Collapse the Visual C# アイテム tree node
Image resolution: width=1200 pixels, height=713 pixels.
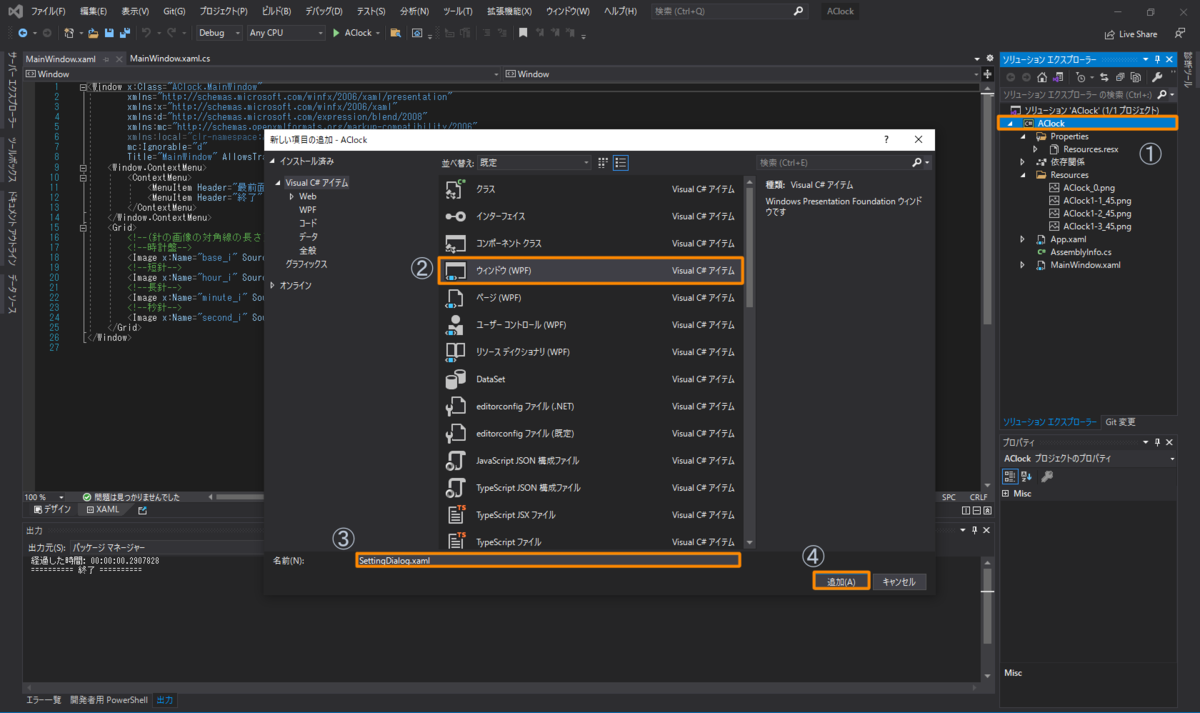(276, 183)
